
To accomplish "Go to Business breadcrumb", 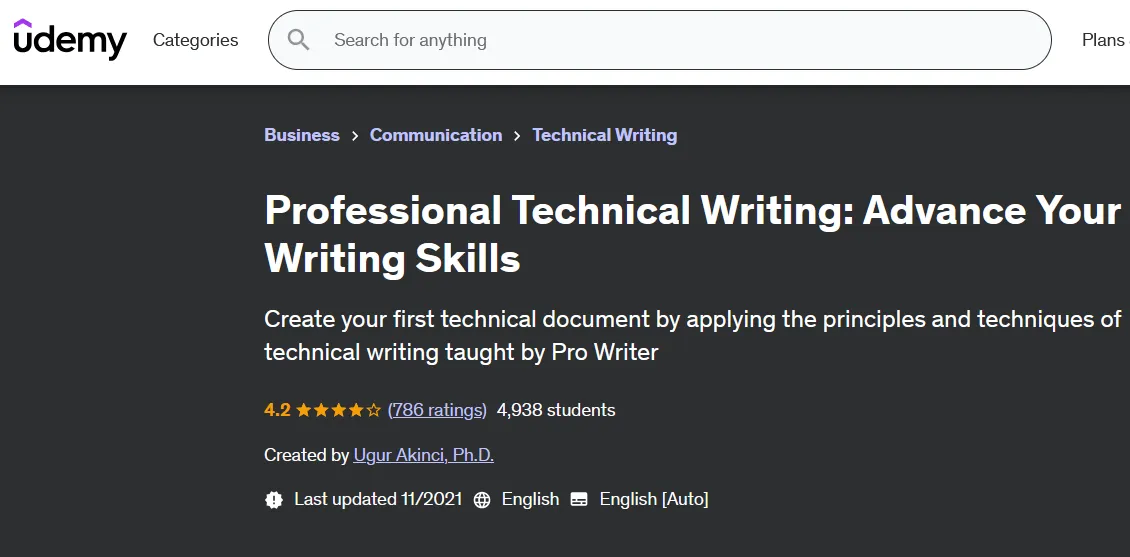I will [x=302, y=135].
